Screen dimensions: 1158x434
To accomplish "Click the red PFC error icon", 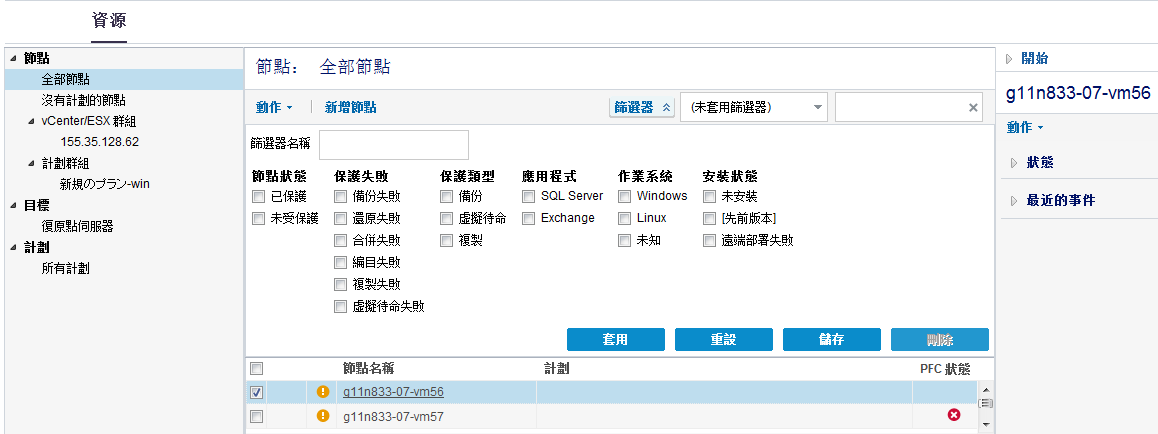I will pyautogui.click(x=954, y=415).
